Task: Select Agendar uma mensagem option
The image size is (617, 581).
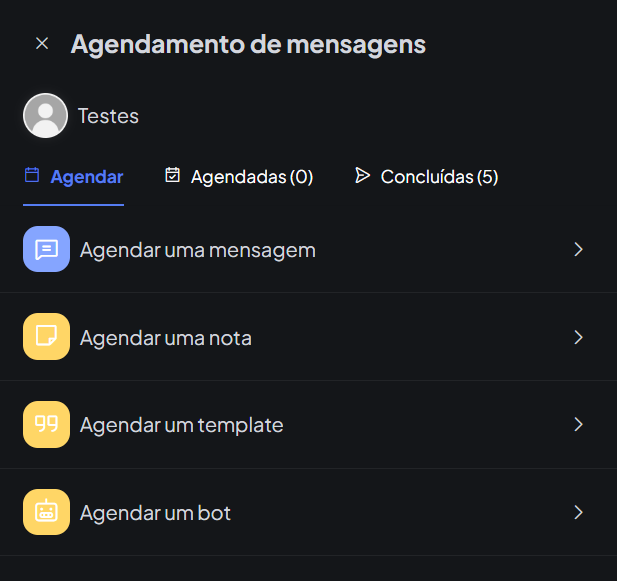Action: pyautogui.click(x=198, y=250)
